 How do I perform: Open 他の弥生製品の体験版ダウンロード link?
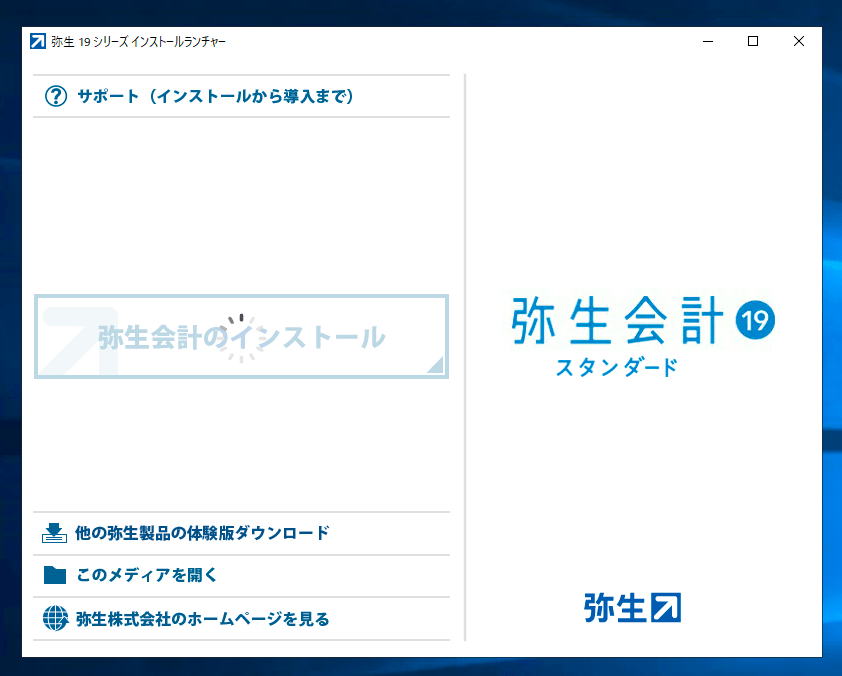pyautogui.click(x=202, y=533)
